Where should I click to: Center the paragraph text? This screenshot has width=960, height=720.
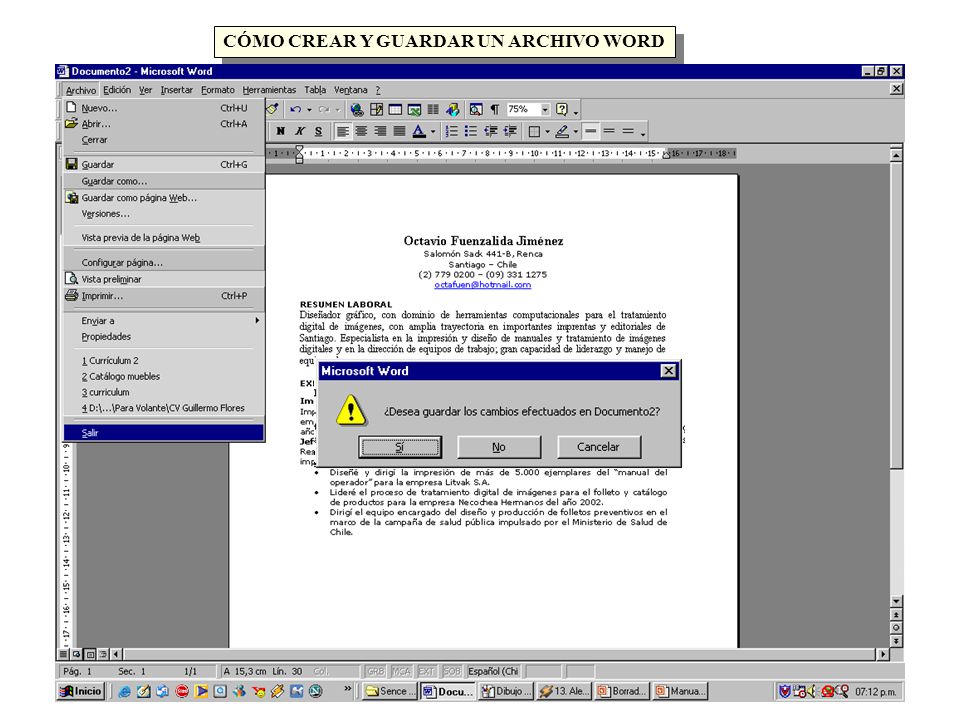[361, 131]
